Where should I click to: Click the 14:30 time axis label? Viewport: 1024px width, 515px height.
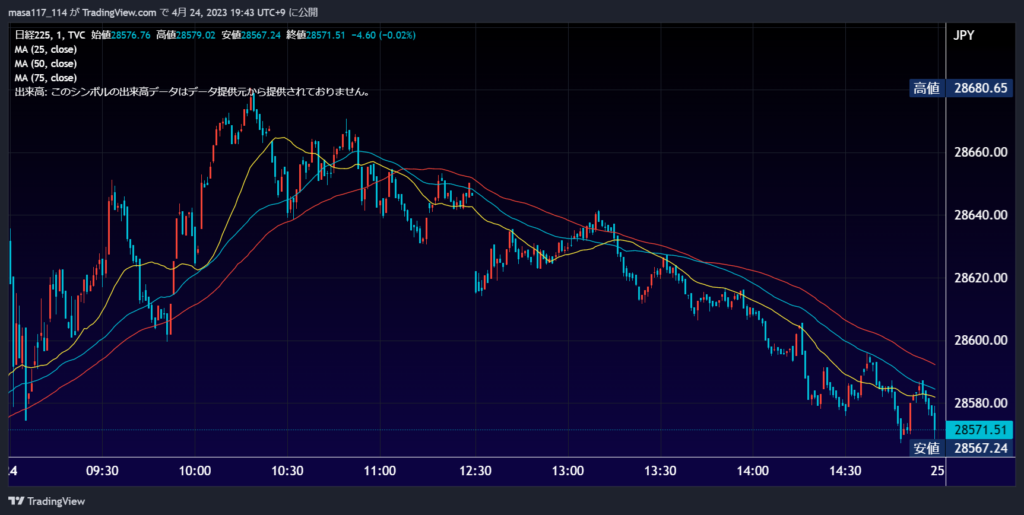(846, 471)
